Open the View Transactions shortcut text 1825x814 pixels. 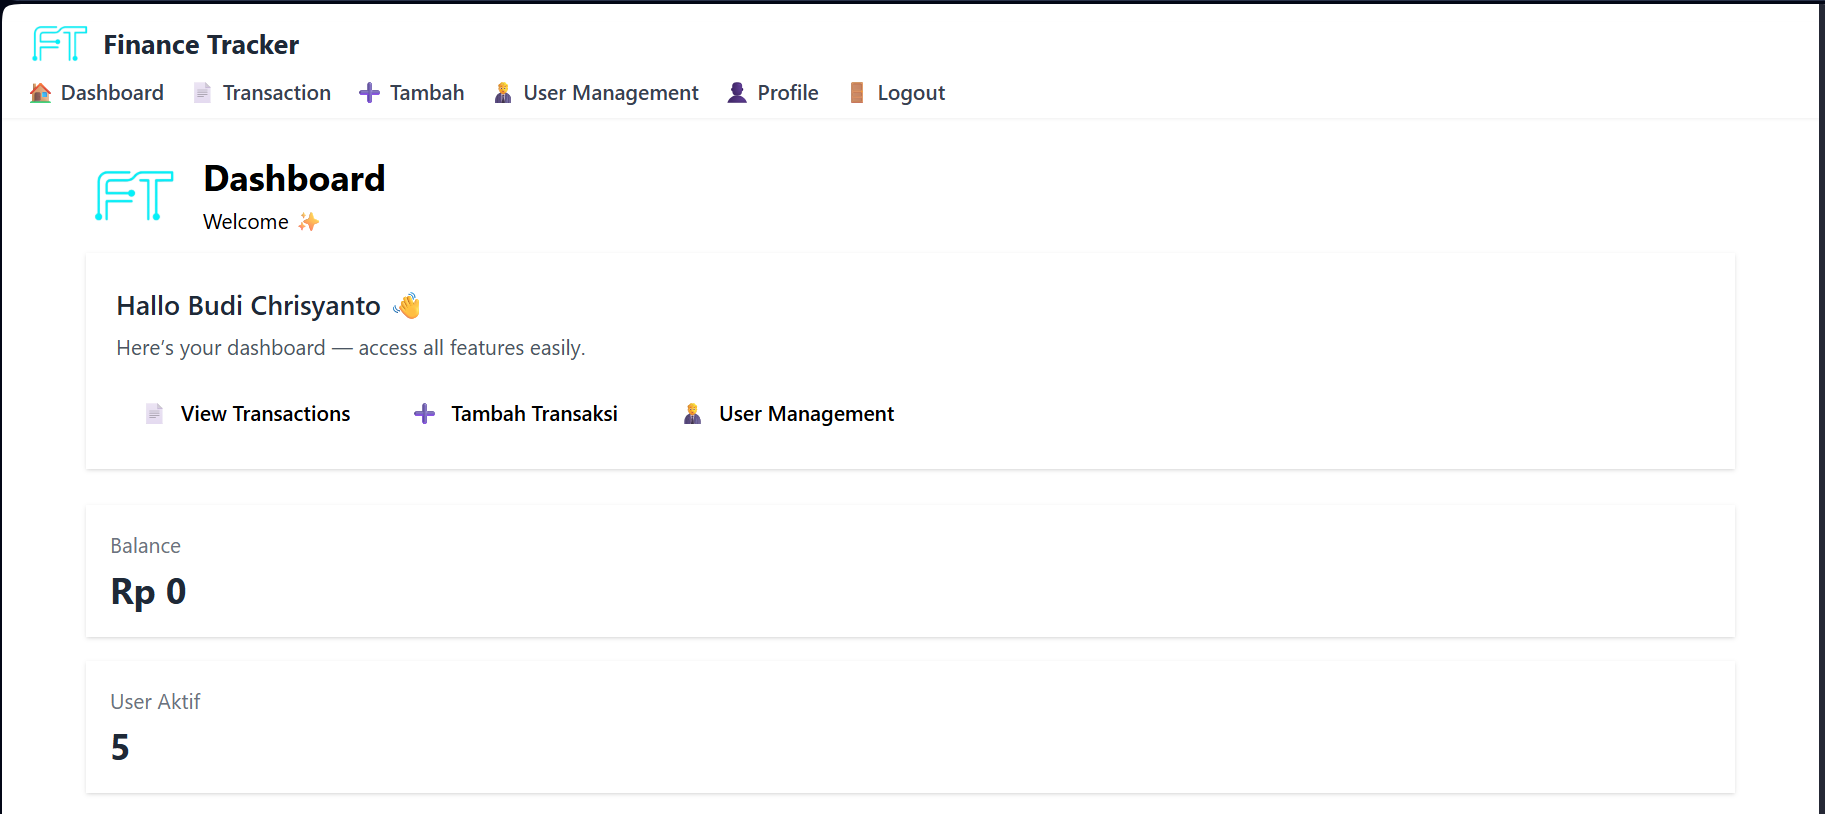pos(265,414)
